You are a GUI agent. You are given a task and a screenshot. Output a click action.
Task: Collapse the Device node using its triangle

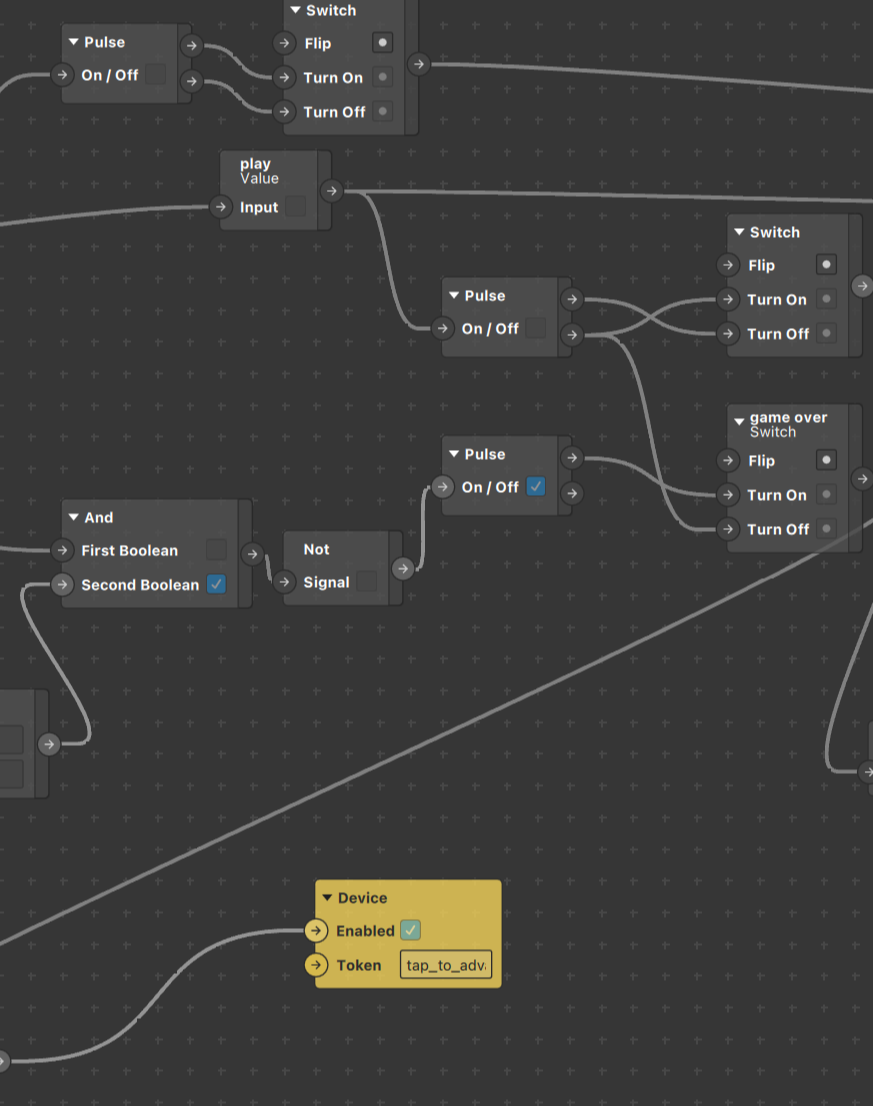tap(327, 898)
